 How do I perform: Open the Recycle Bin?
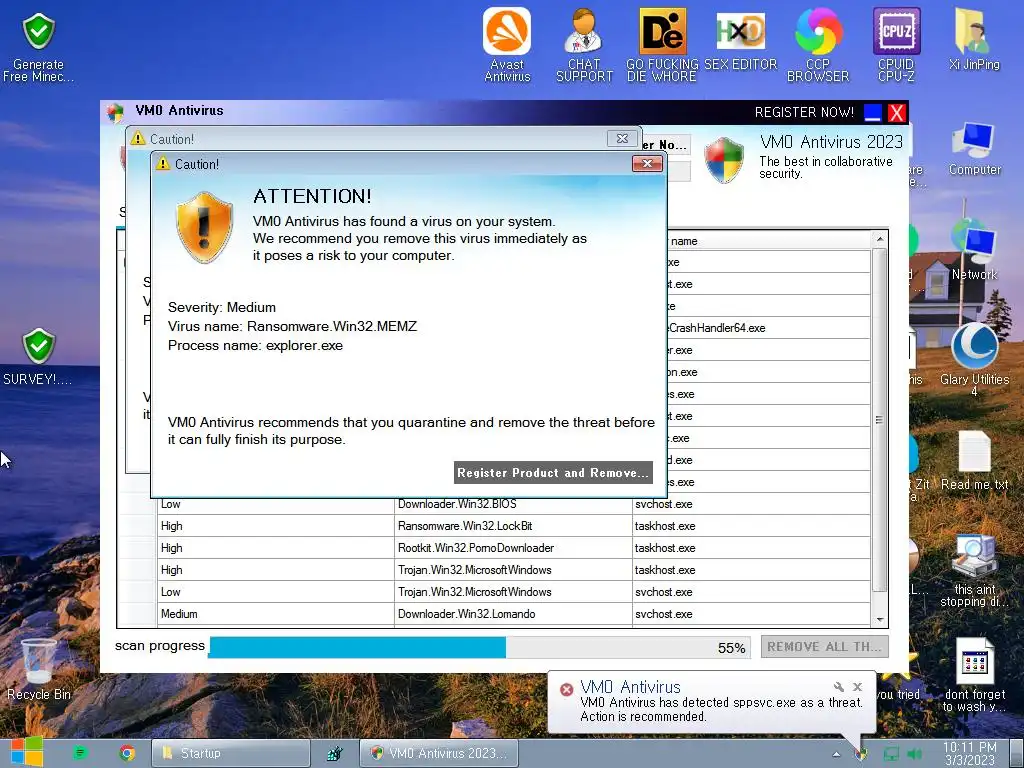[39, 669]
